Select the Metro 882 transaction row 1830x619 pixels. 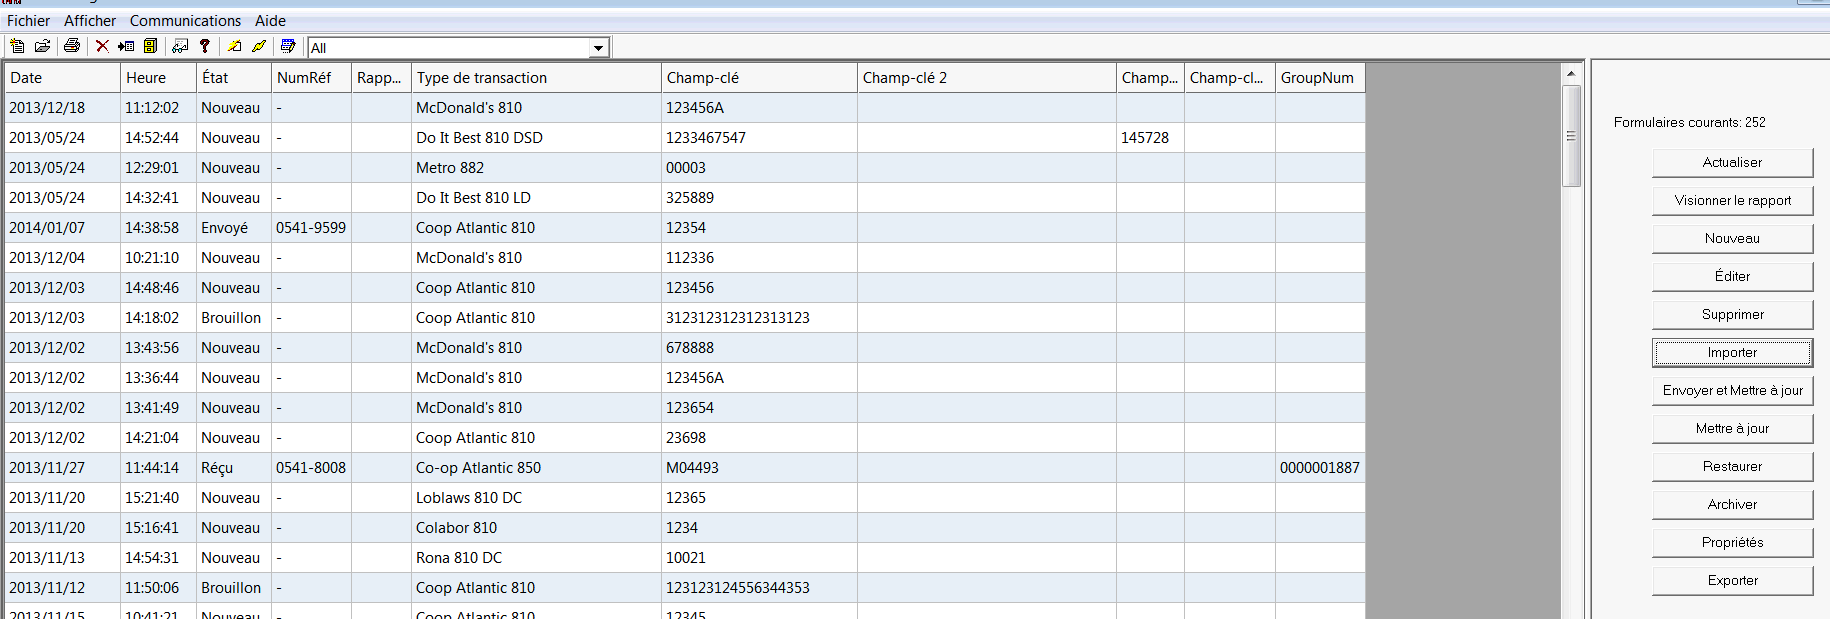pos(685,168)
